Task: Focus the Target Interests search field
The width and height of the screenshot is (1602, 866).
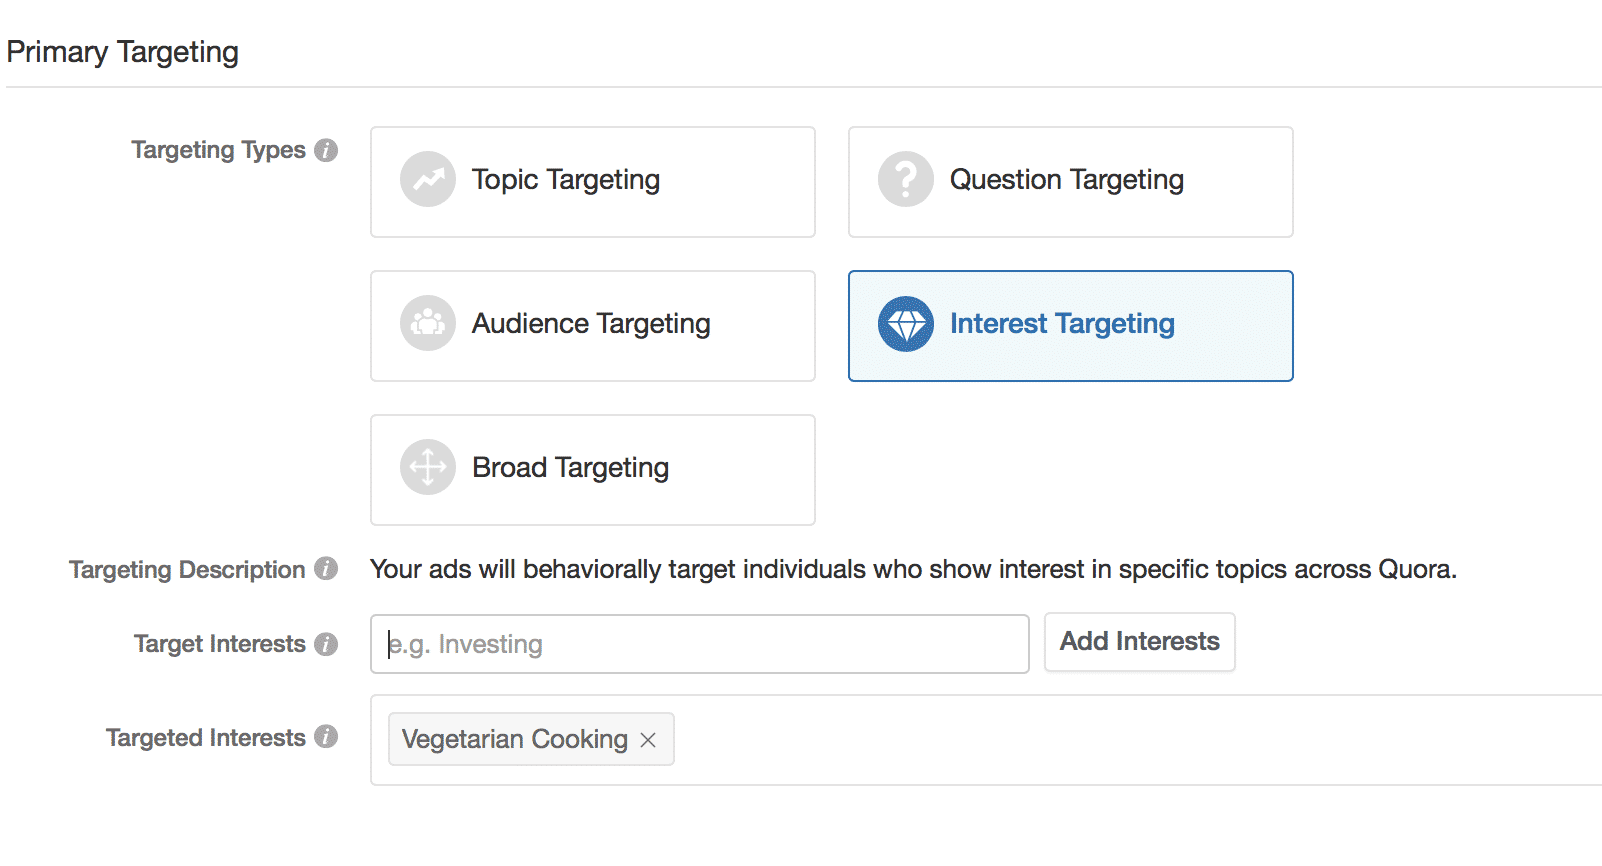Action: 700,644
